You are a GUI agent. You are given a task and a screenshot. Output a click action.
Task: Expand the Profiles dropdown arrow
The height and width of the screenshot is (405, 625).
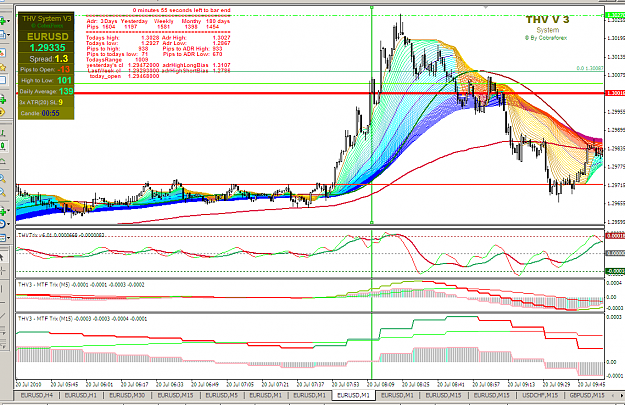point(8,35)
